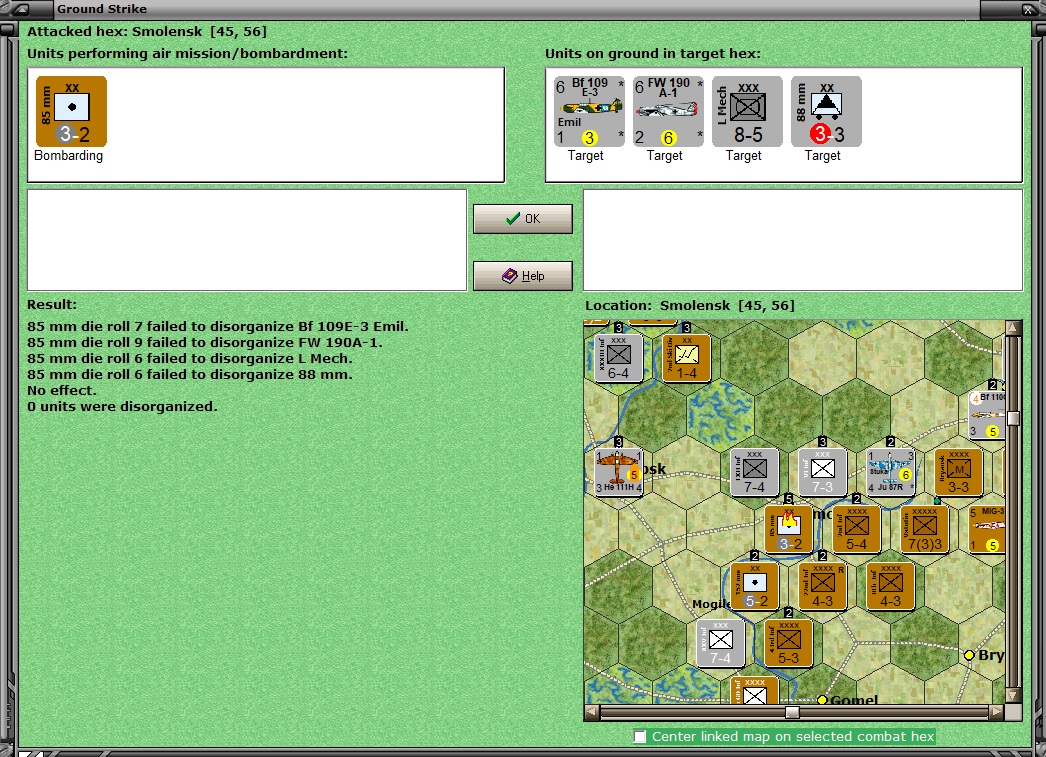Click the result line about Bf 109E-3 Emil

(217, 326)
